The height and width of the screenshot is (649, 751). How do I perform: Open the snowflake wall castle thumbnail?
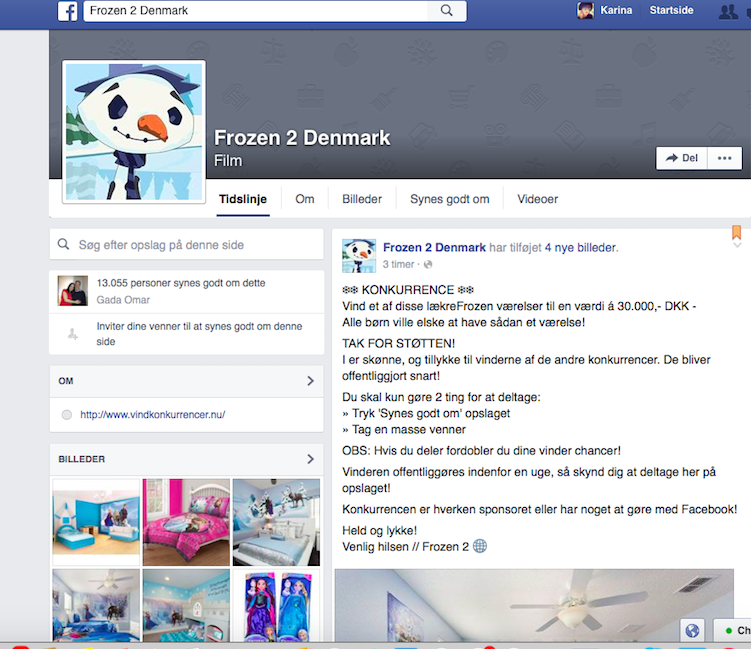[x=186, y=605]
